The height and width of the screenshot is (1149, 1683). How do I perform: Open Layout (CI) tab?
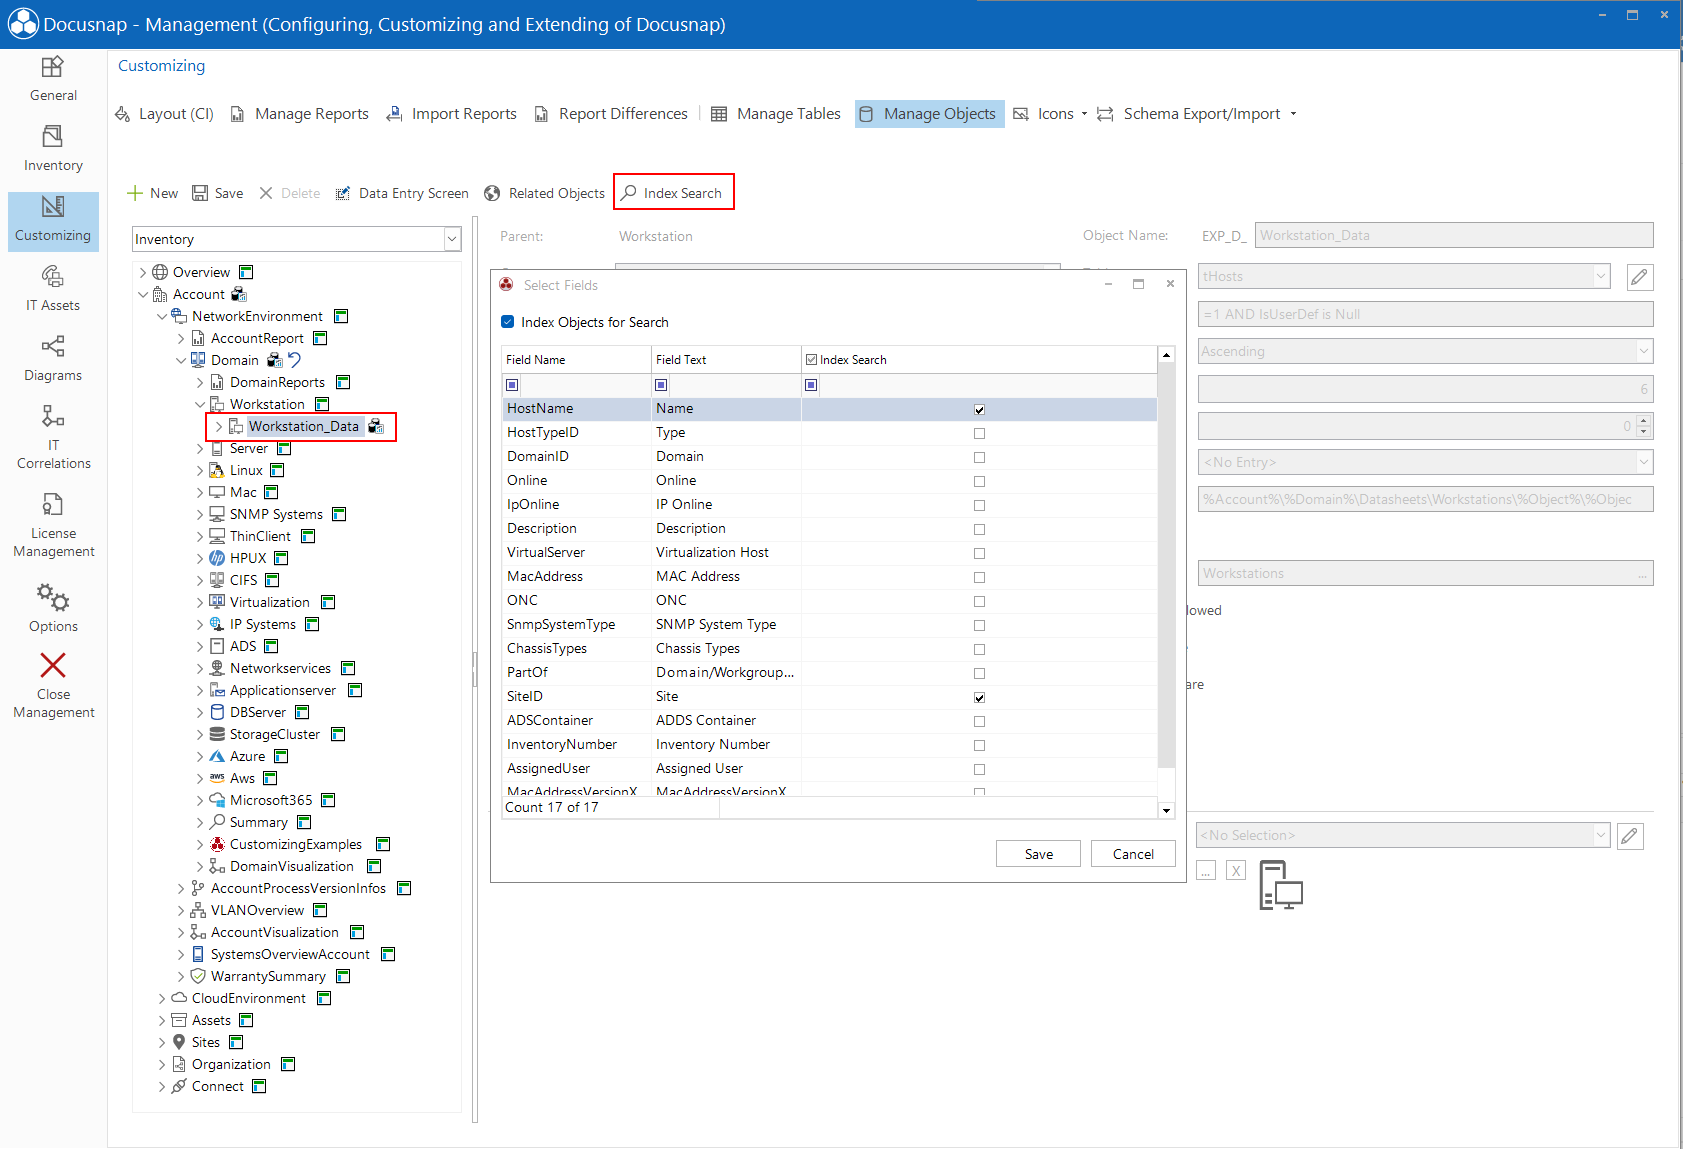click(x=165, y=114)
